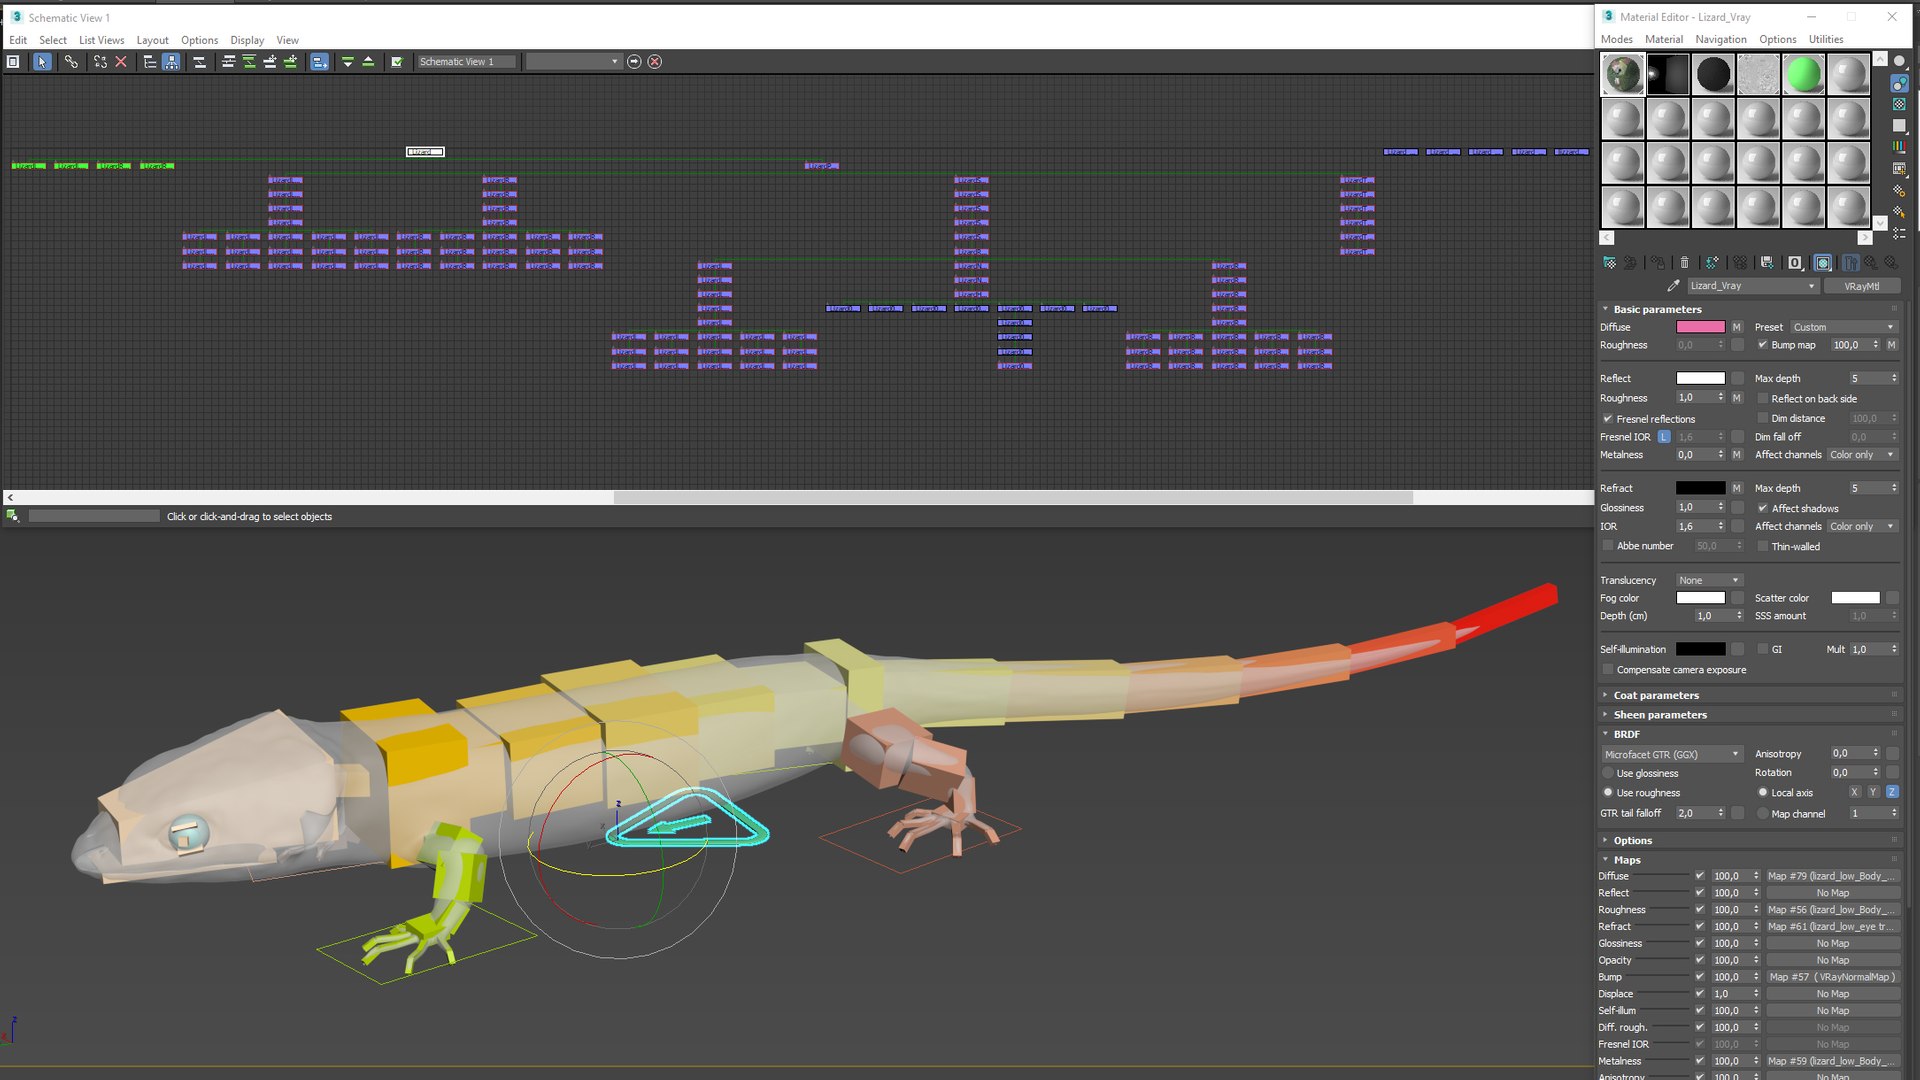Click pink Diffuse color swatch
1920x1080 pixels.
click(1700, 327)
